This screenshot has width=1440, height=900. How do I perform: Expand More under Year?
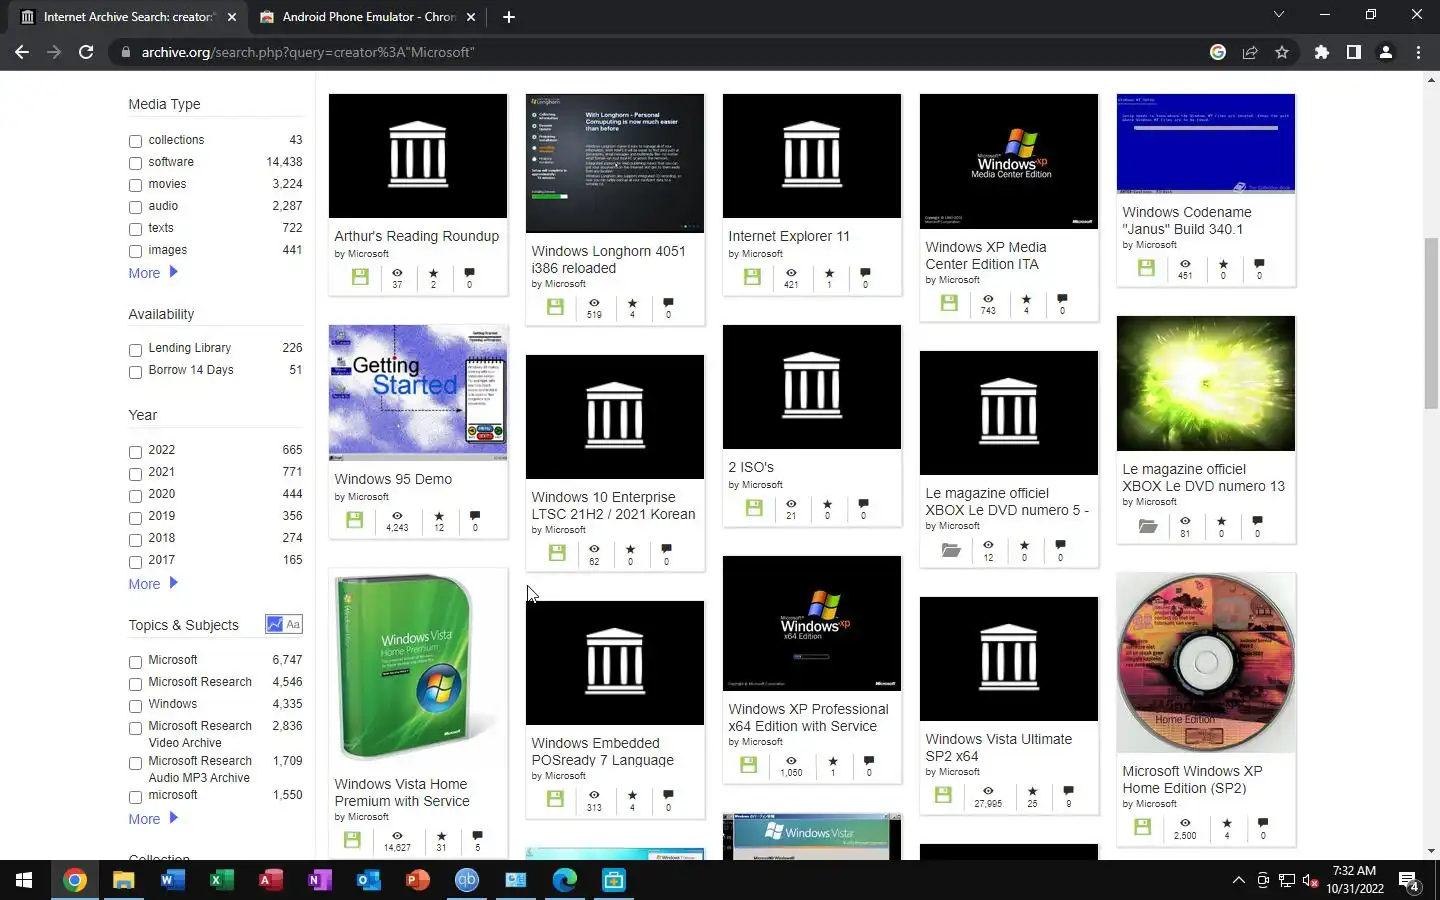click(x=152, y=584)
